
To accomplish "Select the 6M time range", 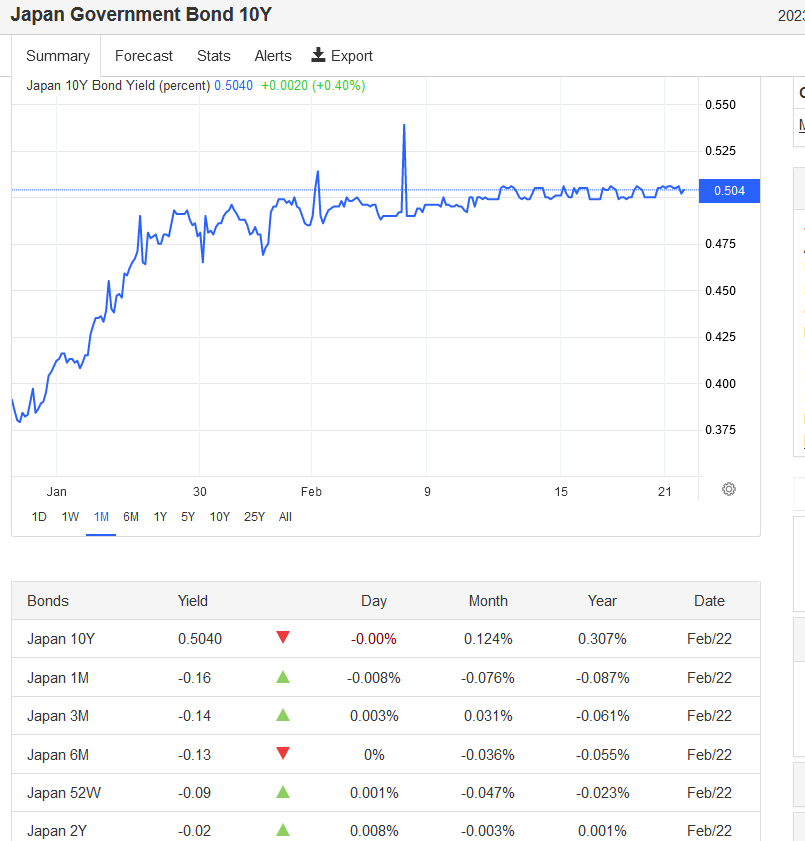I will click(x=131, y=517).
